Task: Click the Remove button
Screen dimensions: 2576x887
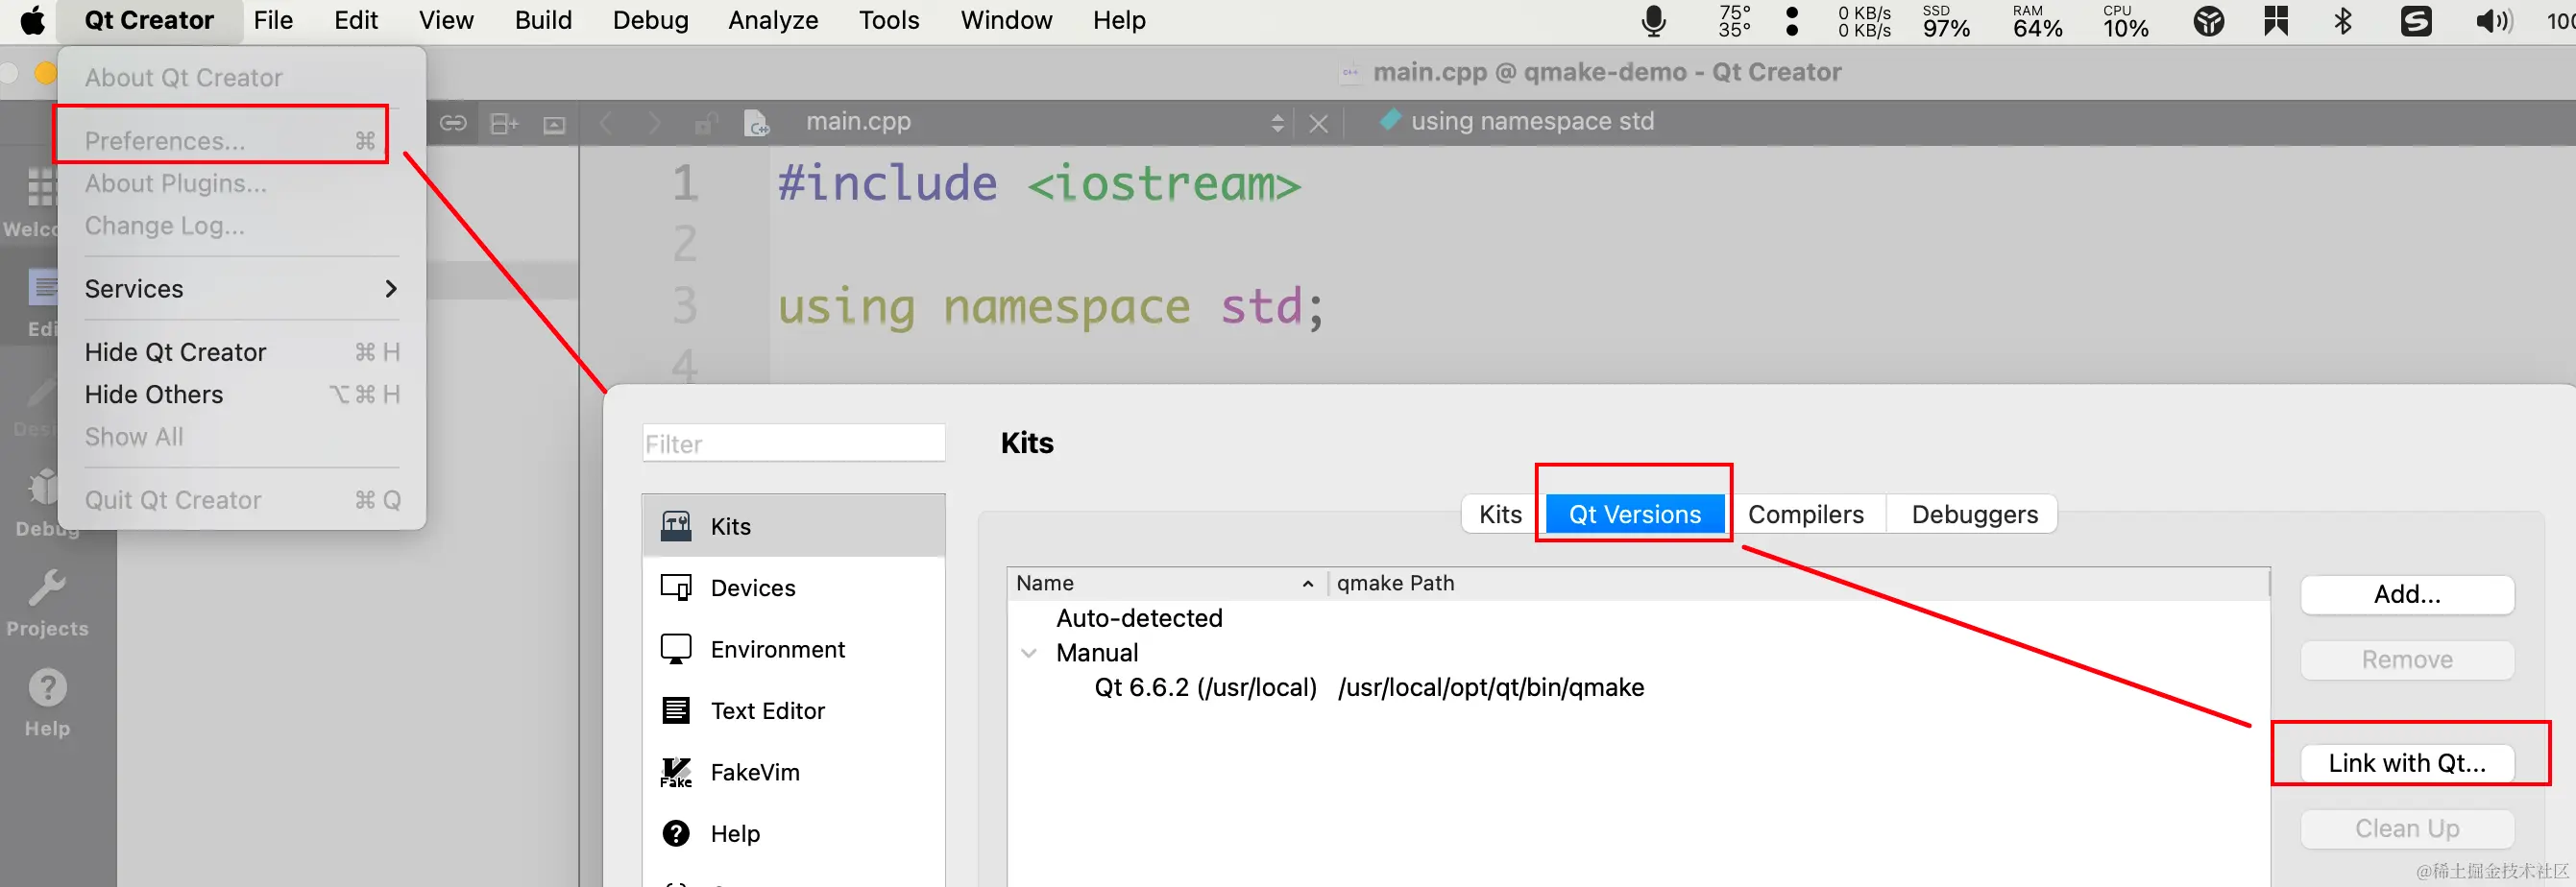Action: click(x=2407, y=660)
